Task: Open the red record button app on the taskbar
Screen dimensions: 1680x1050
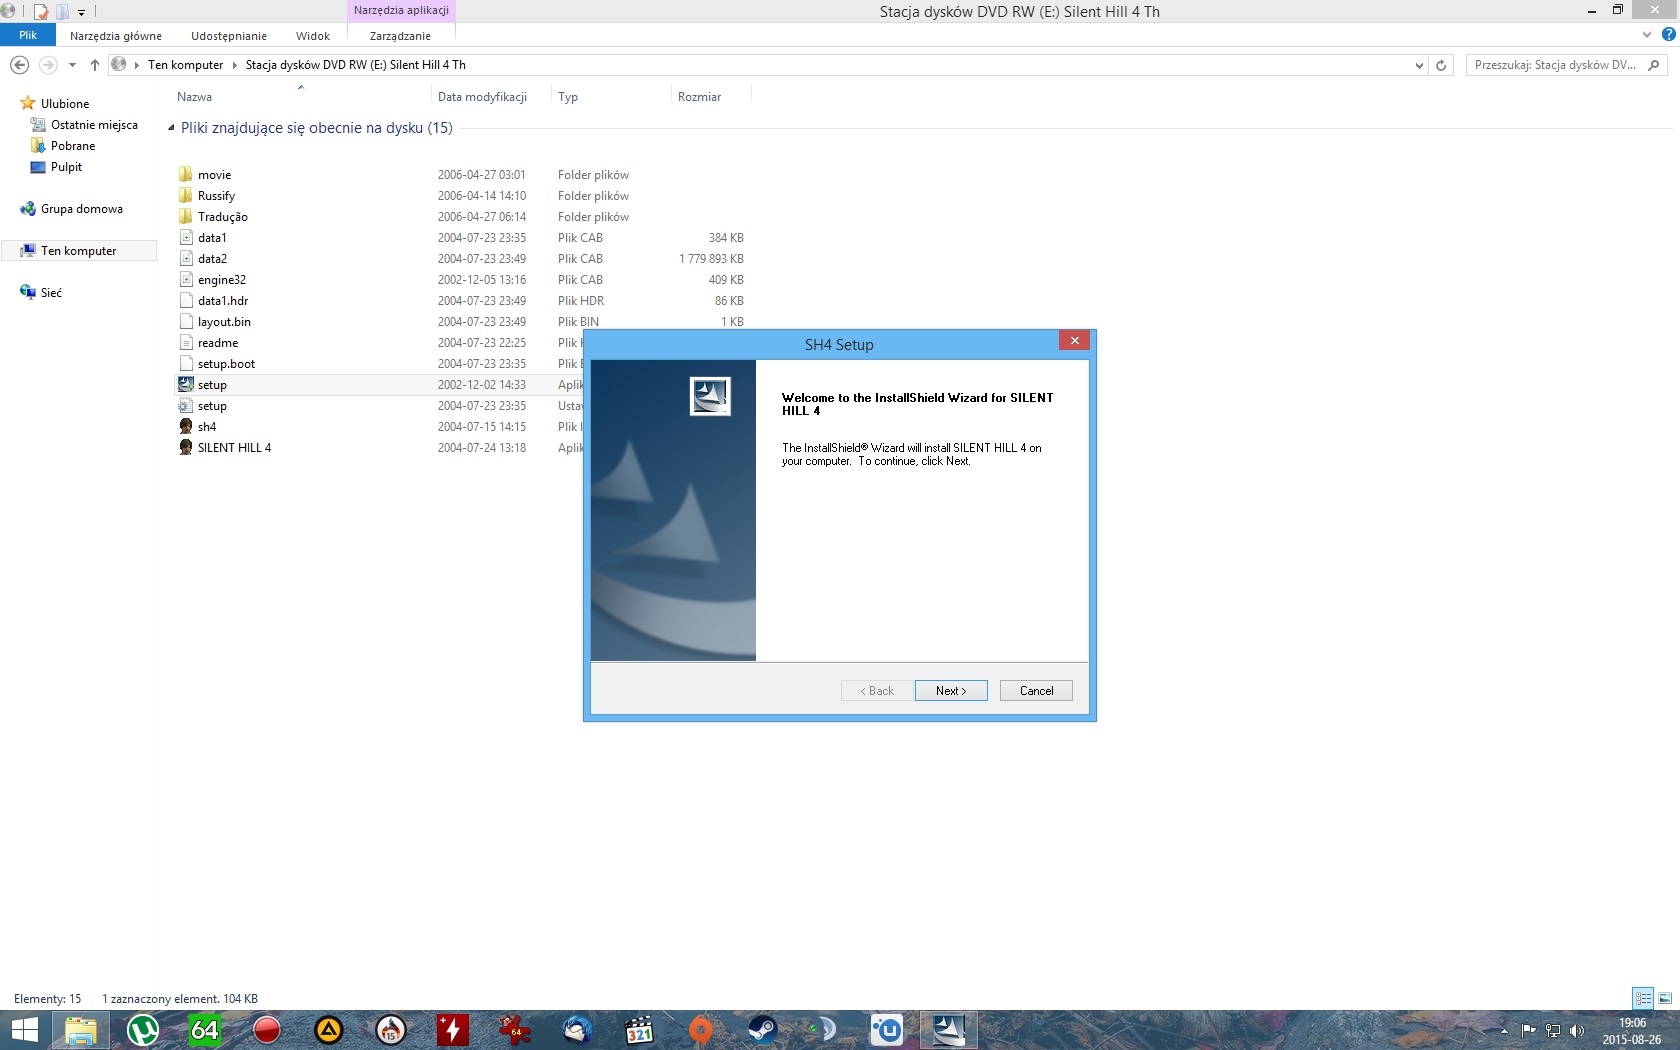Action: tap(267, 1030)
